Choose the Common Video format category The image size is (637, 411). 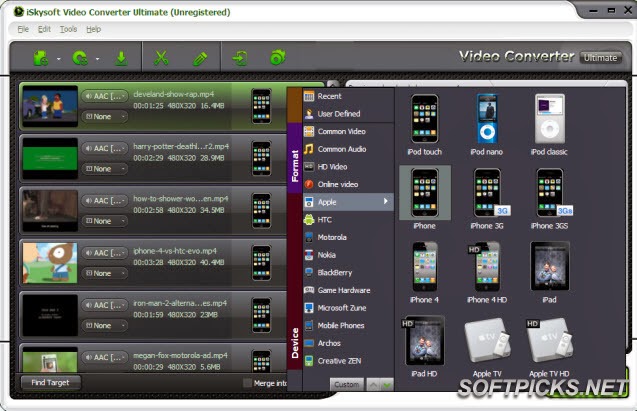(x=349, y=132)
